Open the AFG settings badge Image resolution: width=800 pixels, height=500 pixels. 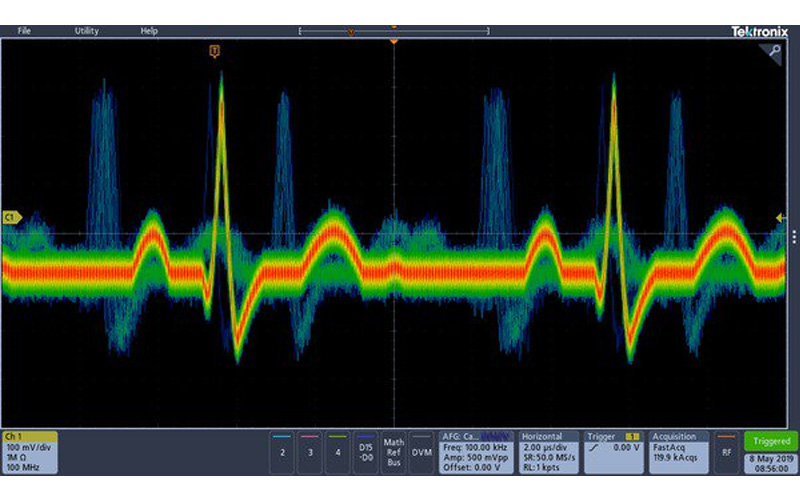coord(476,452)
